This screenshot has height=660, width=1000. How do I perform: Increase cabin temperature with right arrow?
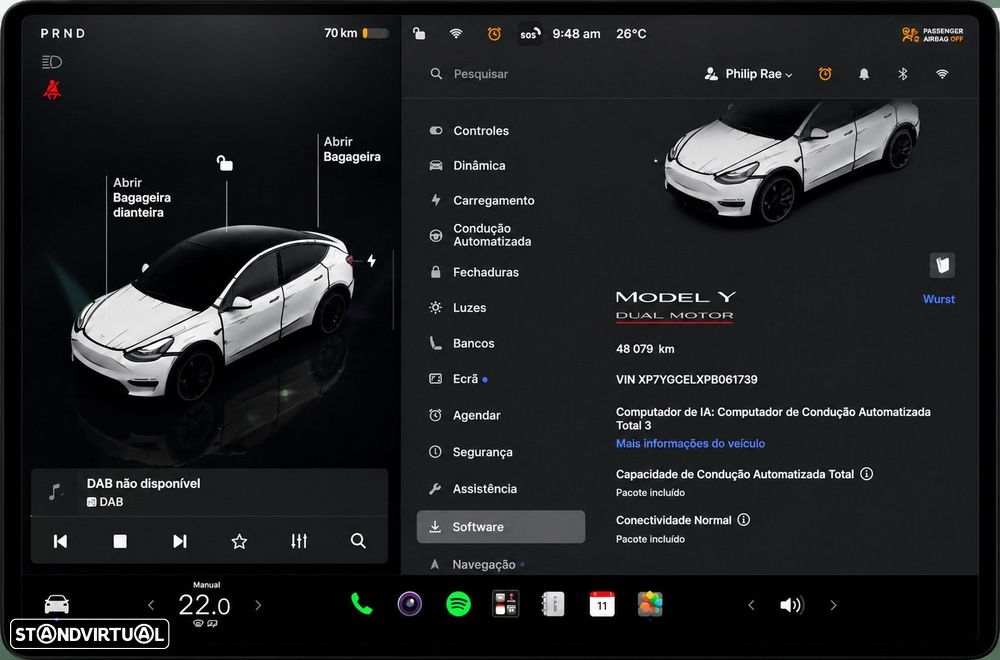(x=258, y=605)
